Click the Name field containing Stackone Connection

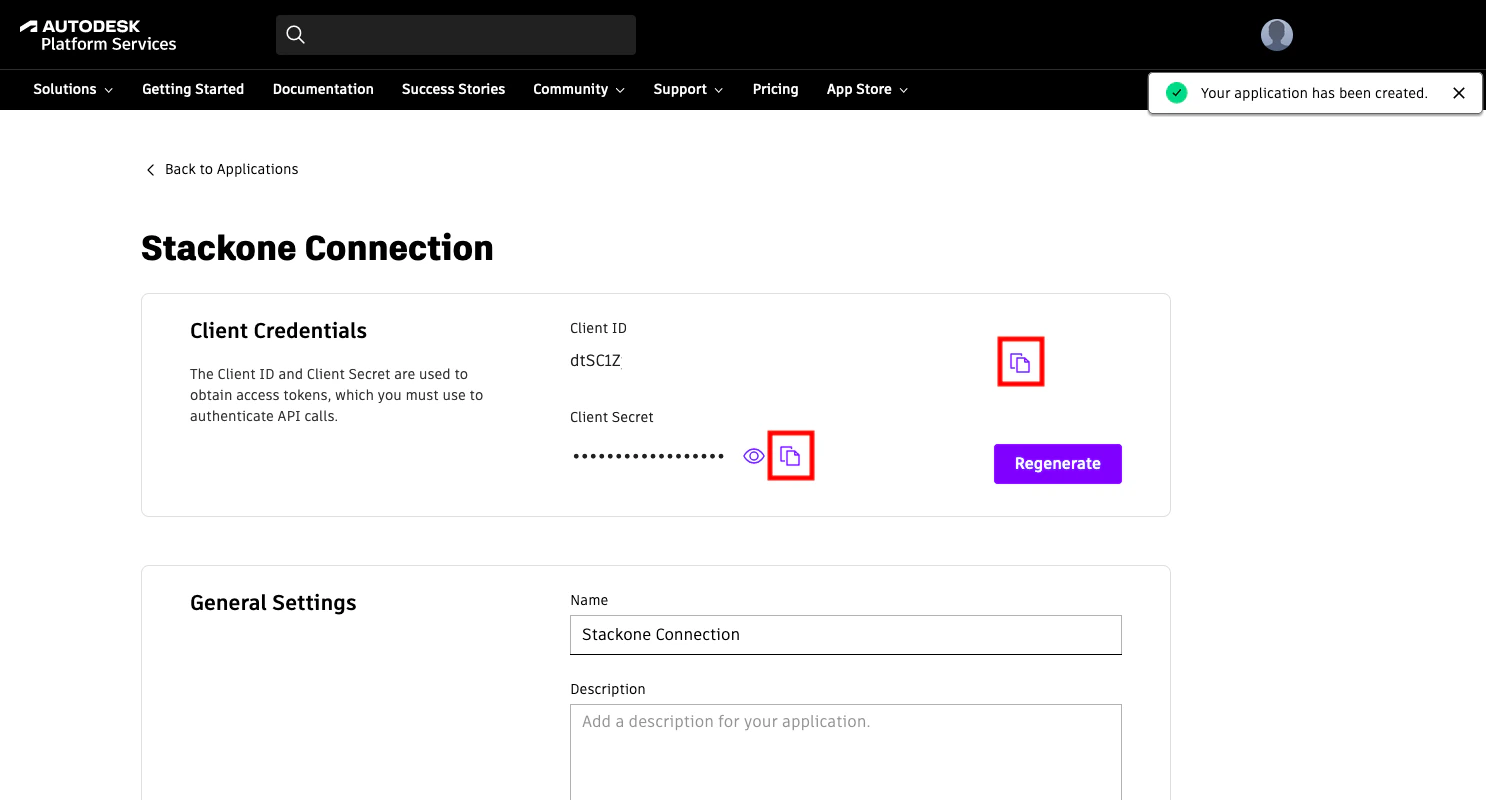pos(845,634)
